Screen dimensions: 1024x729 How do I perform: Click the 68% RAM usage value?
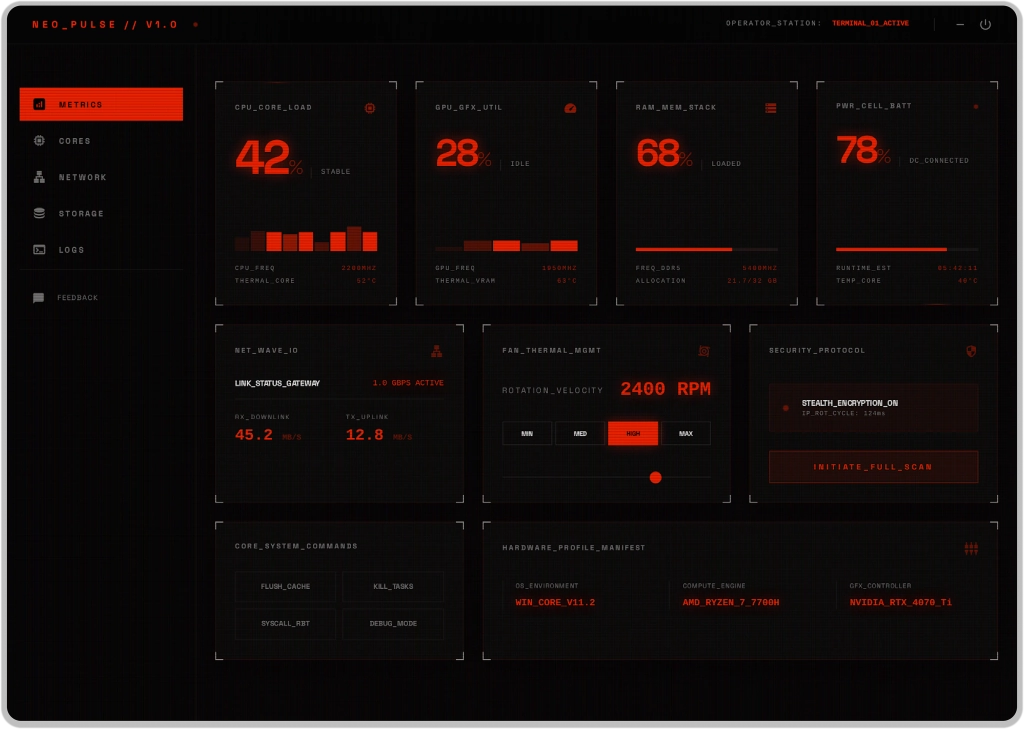[x=664, y=154]
